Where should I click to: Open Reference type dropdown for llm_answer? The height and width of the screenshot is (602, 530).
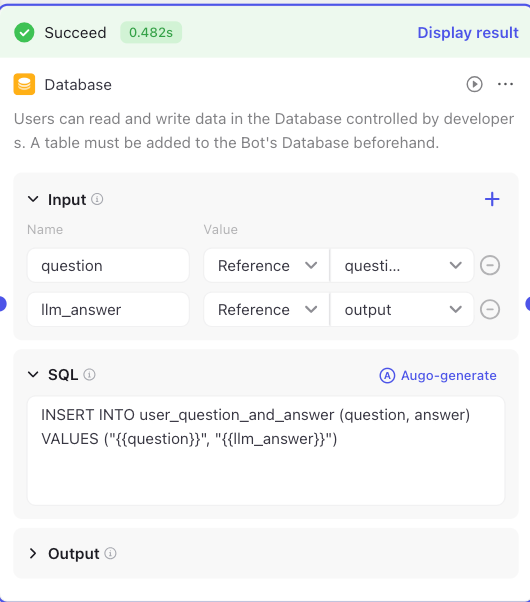pyautogui.click(x=267, y=309)
